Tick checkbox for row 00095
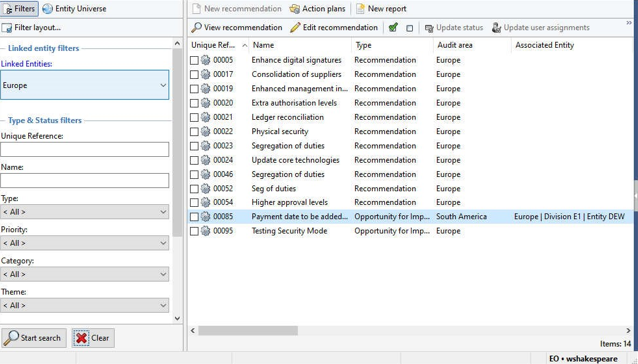The height and width of the screenshot is (364, 638). click(x=194, y=231)
